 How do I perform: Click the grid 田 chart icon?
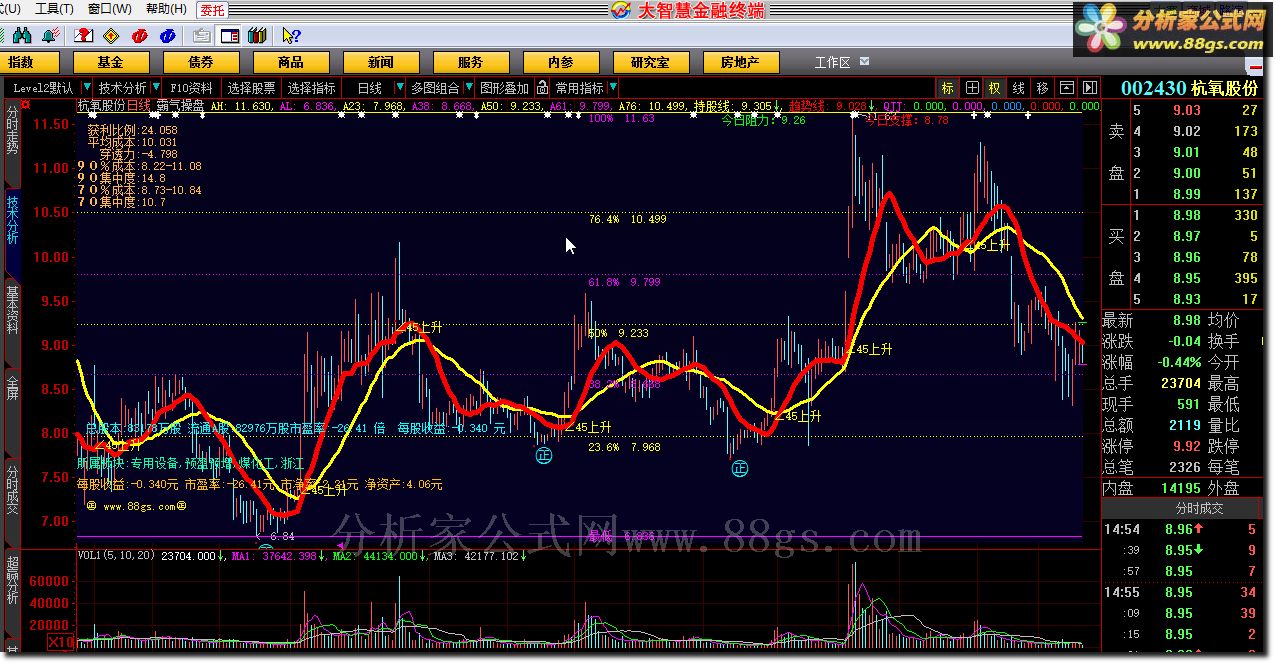pos(972,88)
